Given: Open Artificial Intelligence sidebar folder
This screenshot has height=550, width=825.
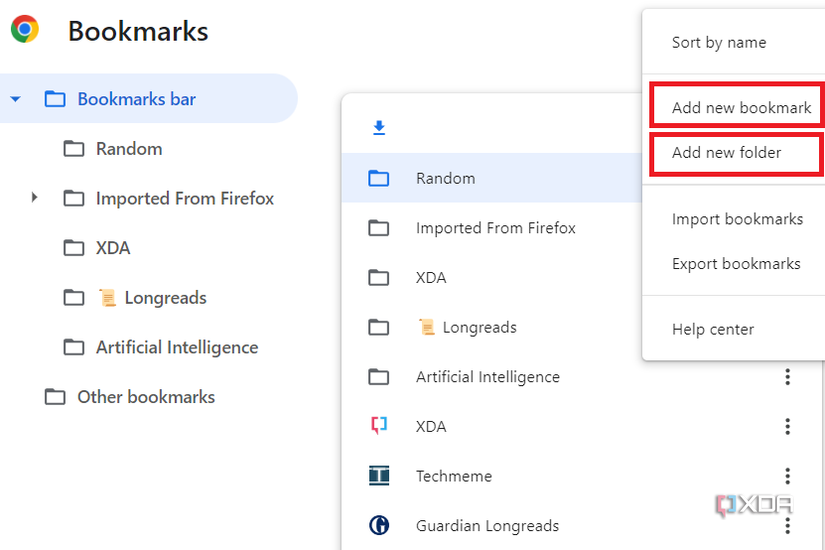Looking at the screenshot, I should [x=177, y=347].
